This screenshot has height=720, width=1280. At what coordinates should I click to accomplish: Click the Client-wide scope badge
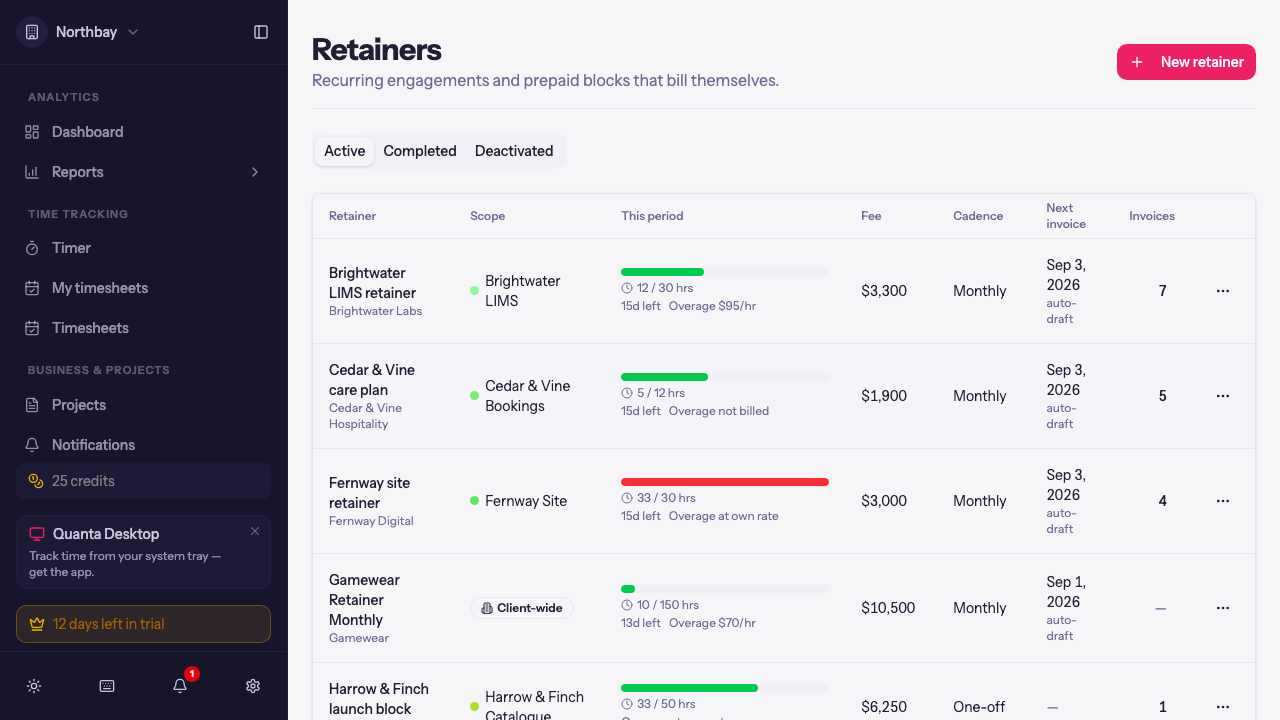tap(522, 608)
